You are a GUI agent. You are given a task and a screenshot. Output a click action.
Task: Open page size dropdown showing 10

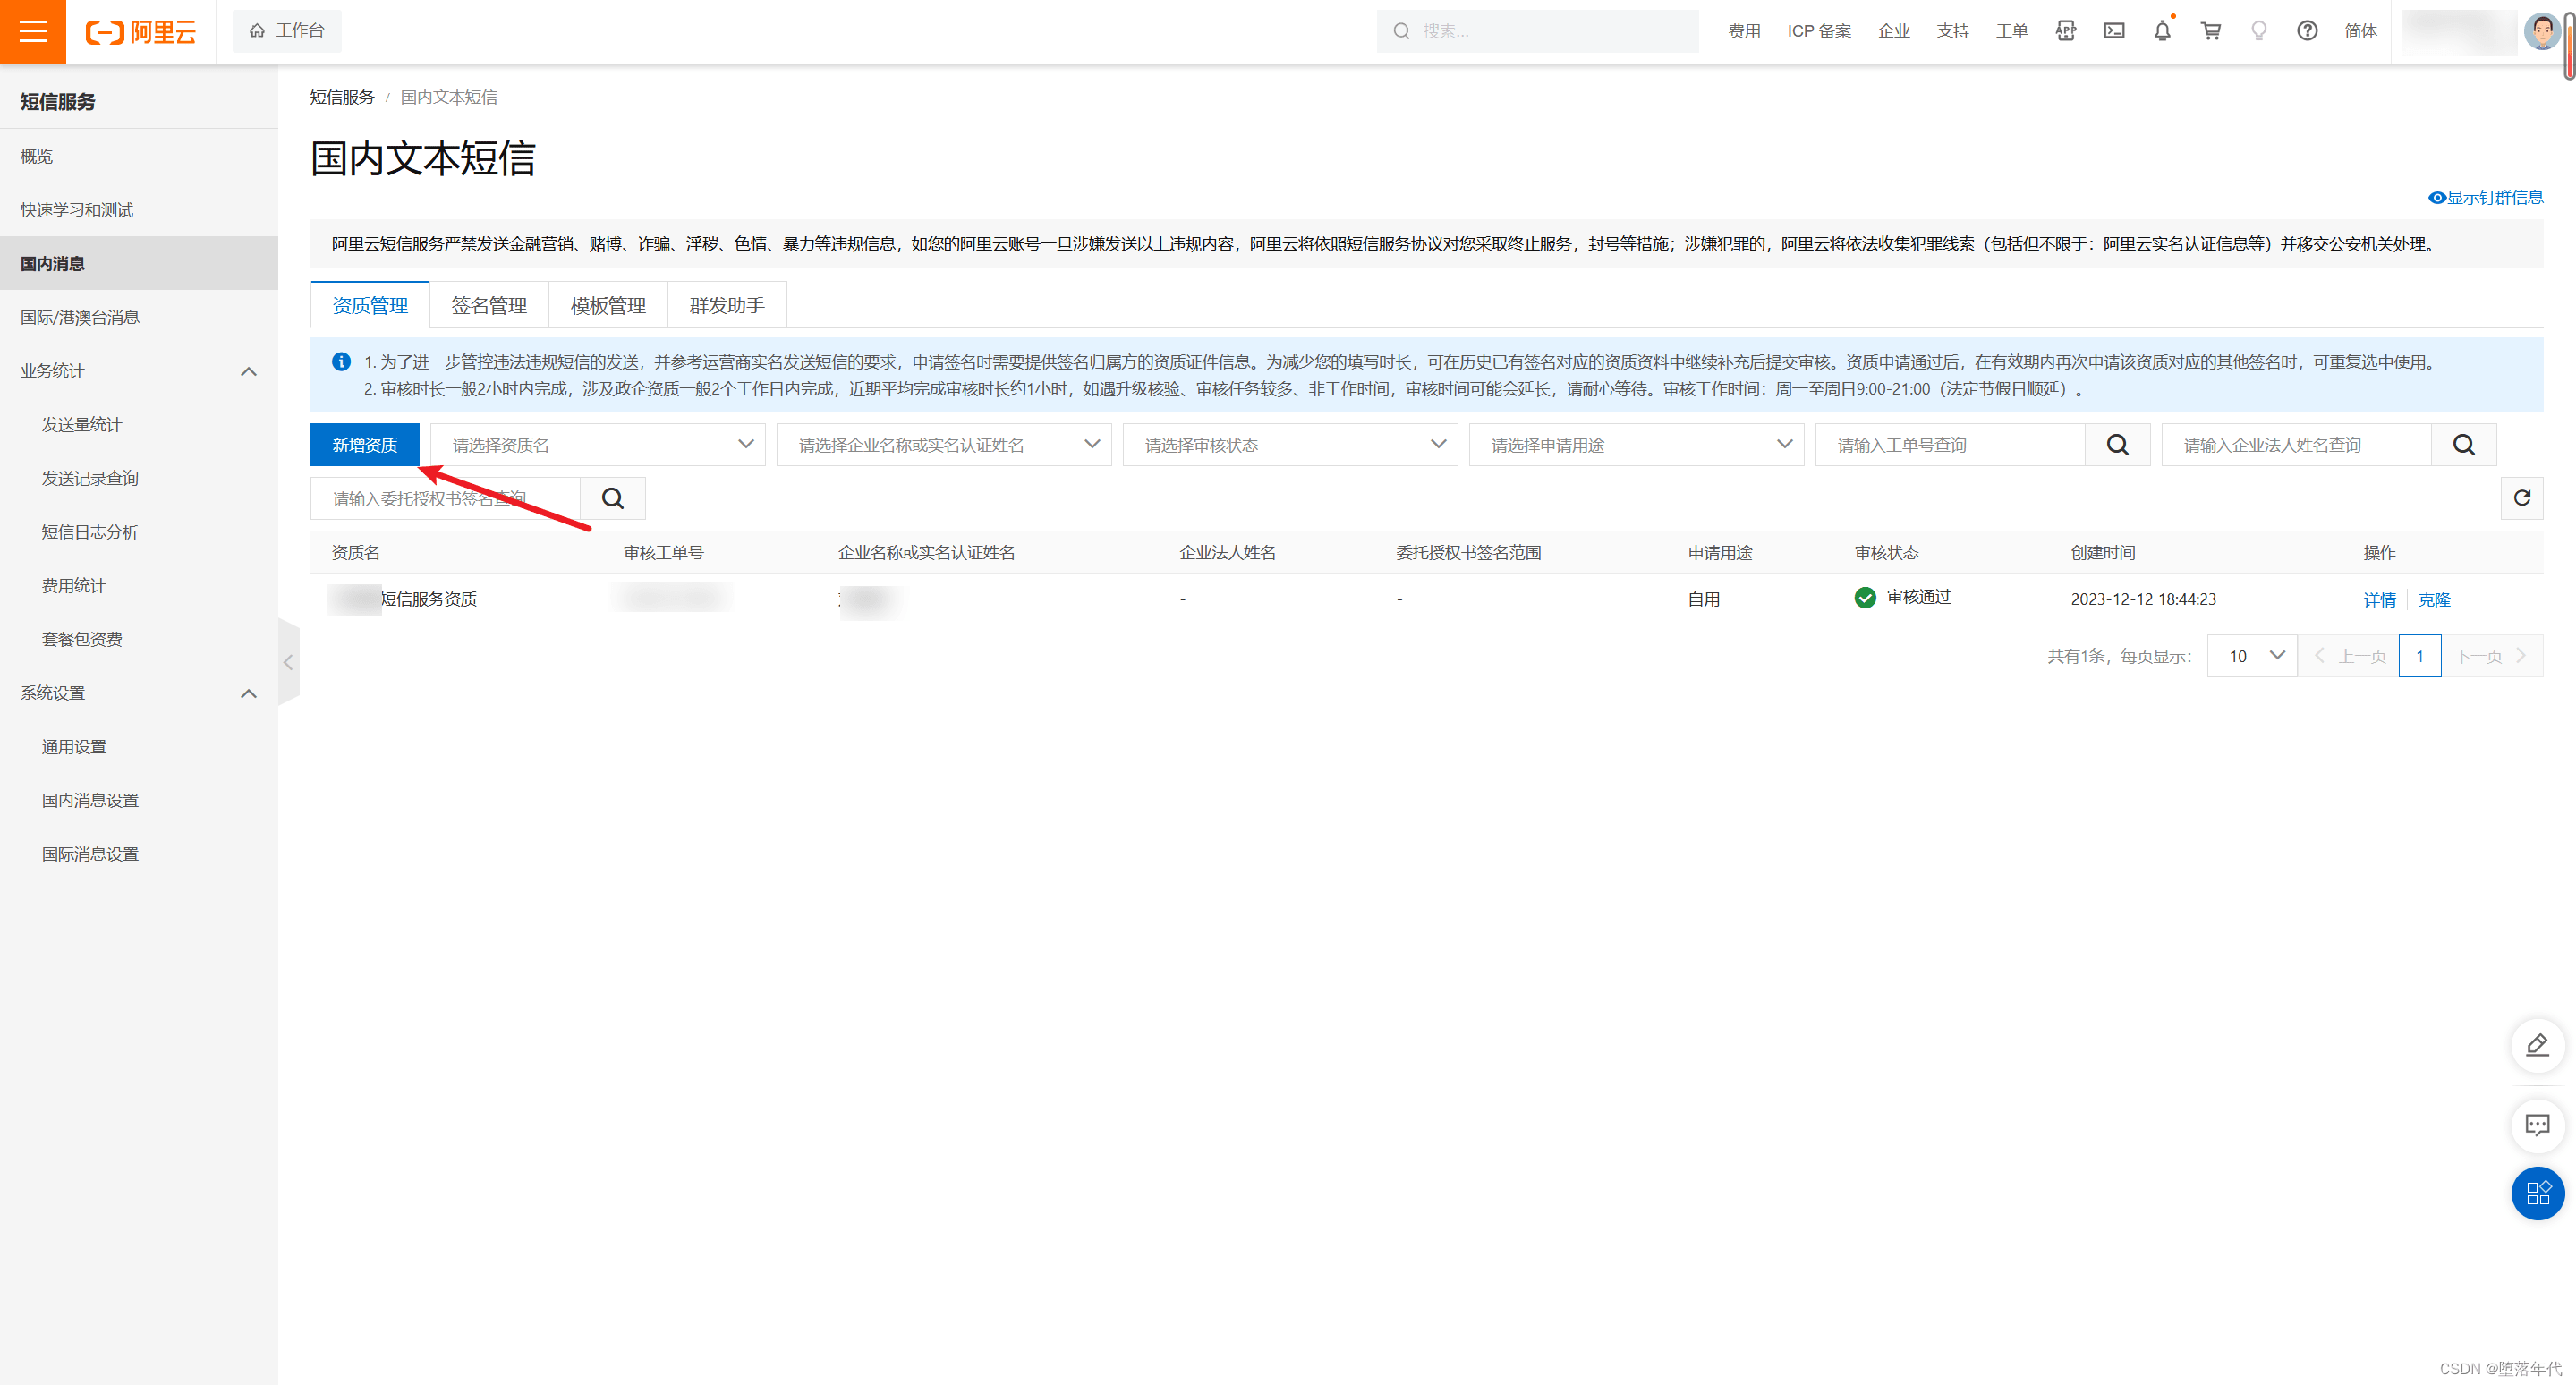tap(2253, 656)
